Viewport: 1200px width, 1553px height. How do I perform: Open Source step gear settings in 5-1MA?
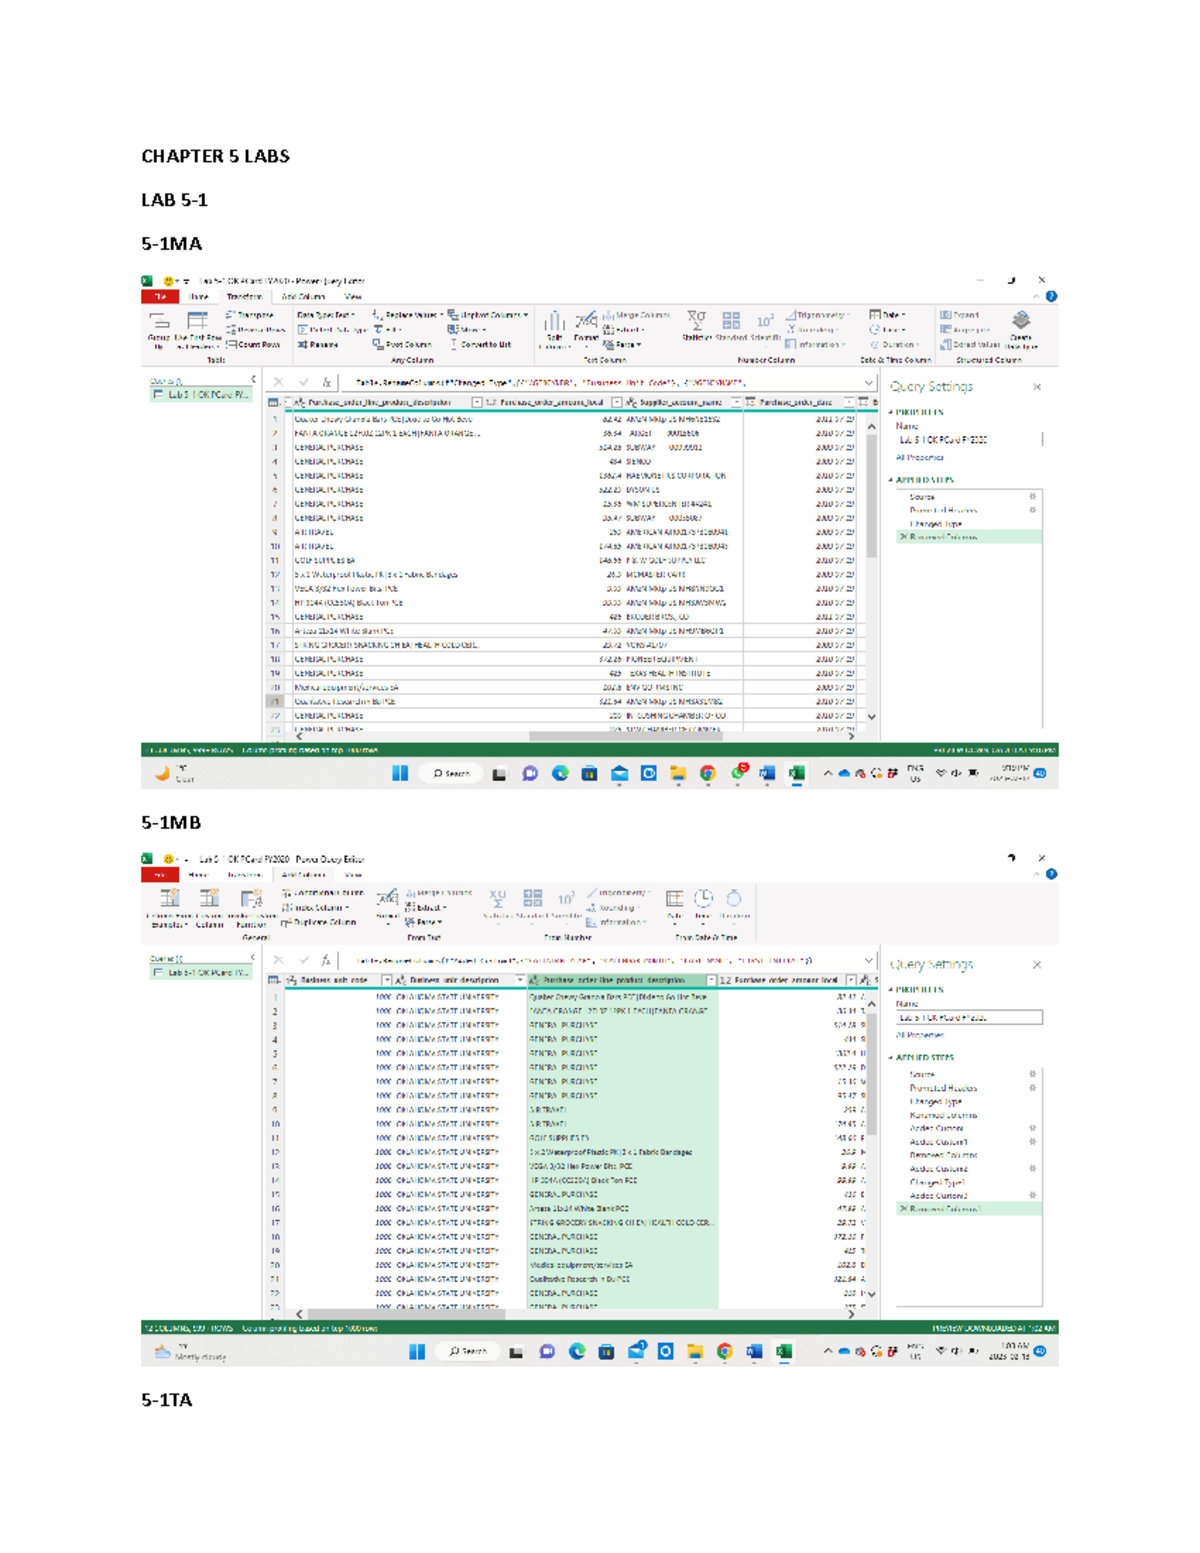1032,496
